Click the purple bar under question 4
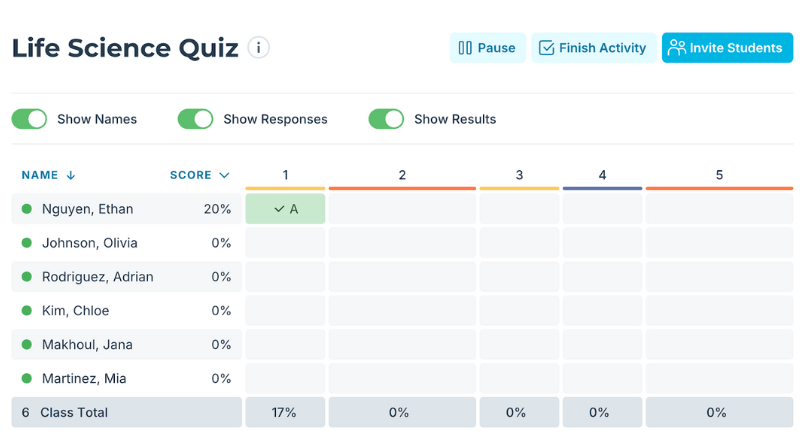Screen dimensions: 800x448 pos(602,188)
